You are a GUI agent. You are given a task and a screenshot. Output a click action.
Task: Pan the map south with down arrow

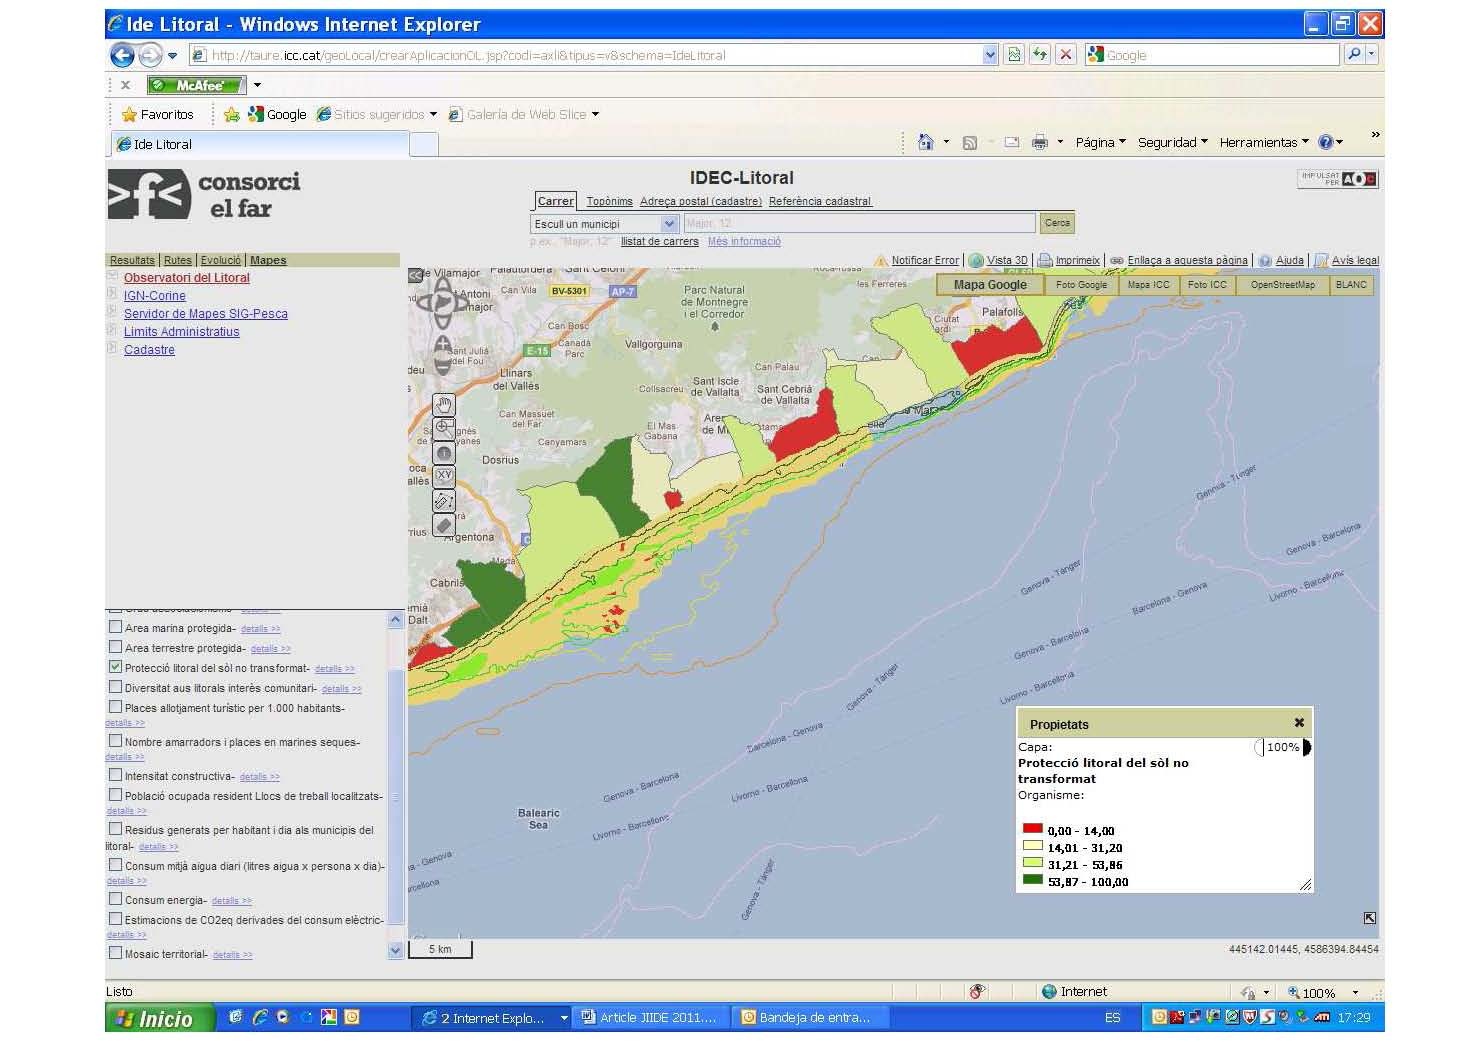(x=442, y=320)
